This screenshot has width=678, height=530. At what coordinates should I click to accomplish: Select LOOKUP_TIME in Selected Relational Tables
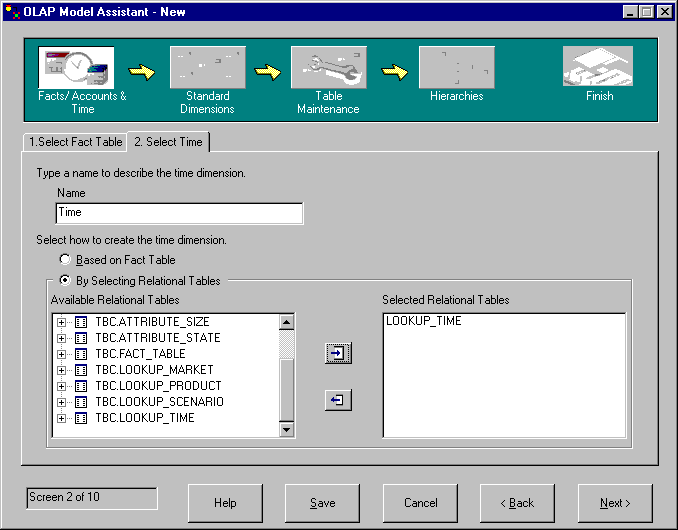(424, 321)
